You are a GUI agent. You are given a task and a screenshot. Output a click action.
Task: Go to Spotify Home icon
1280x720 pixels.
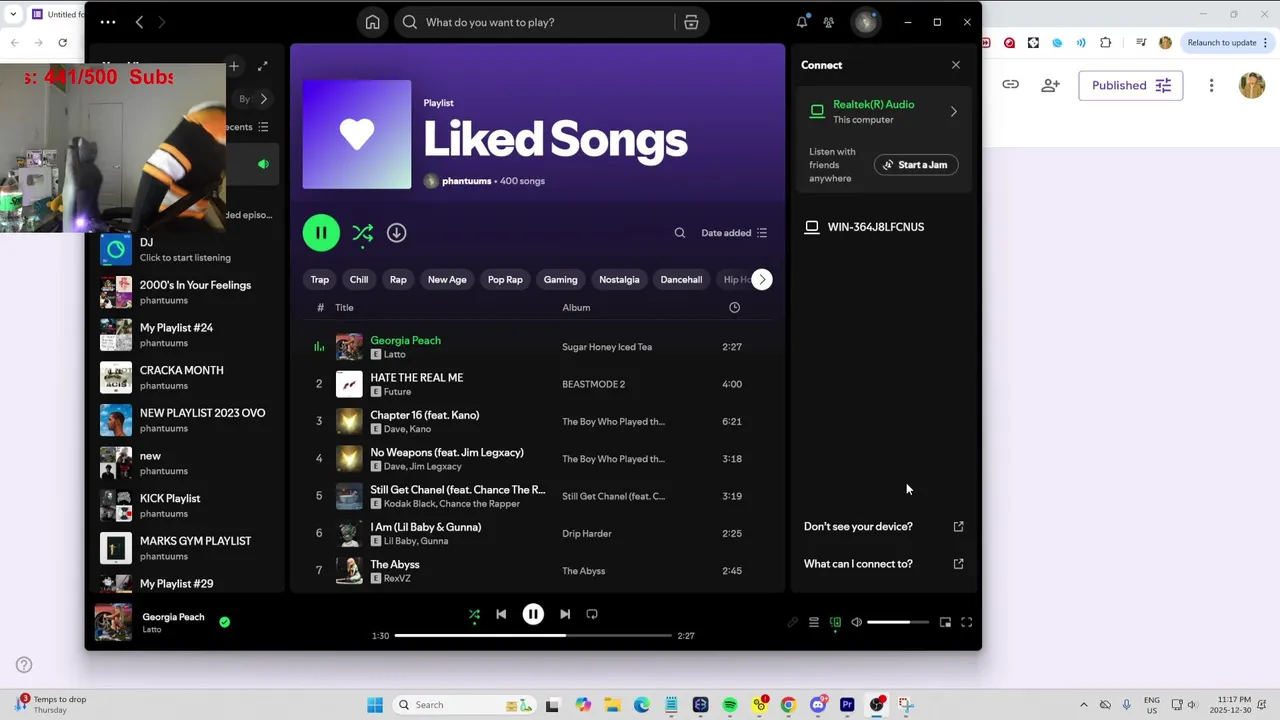point(372,22)
